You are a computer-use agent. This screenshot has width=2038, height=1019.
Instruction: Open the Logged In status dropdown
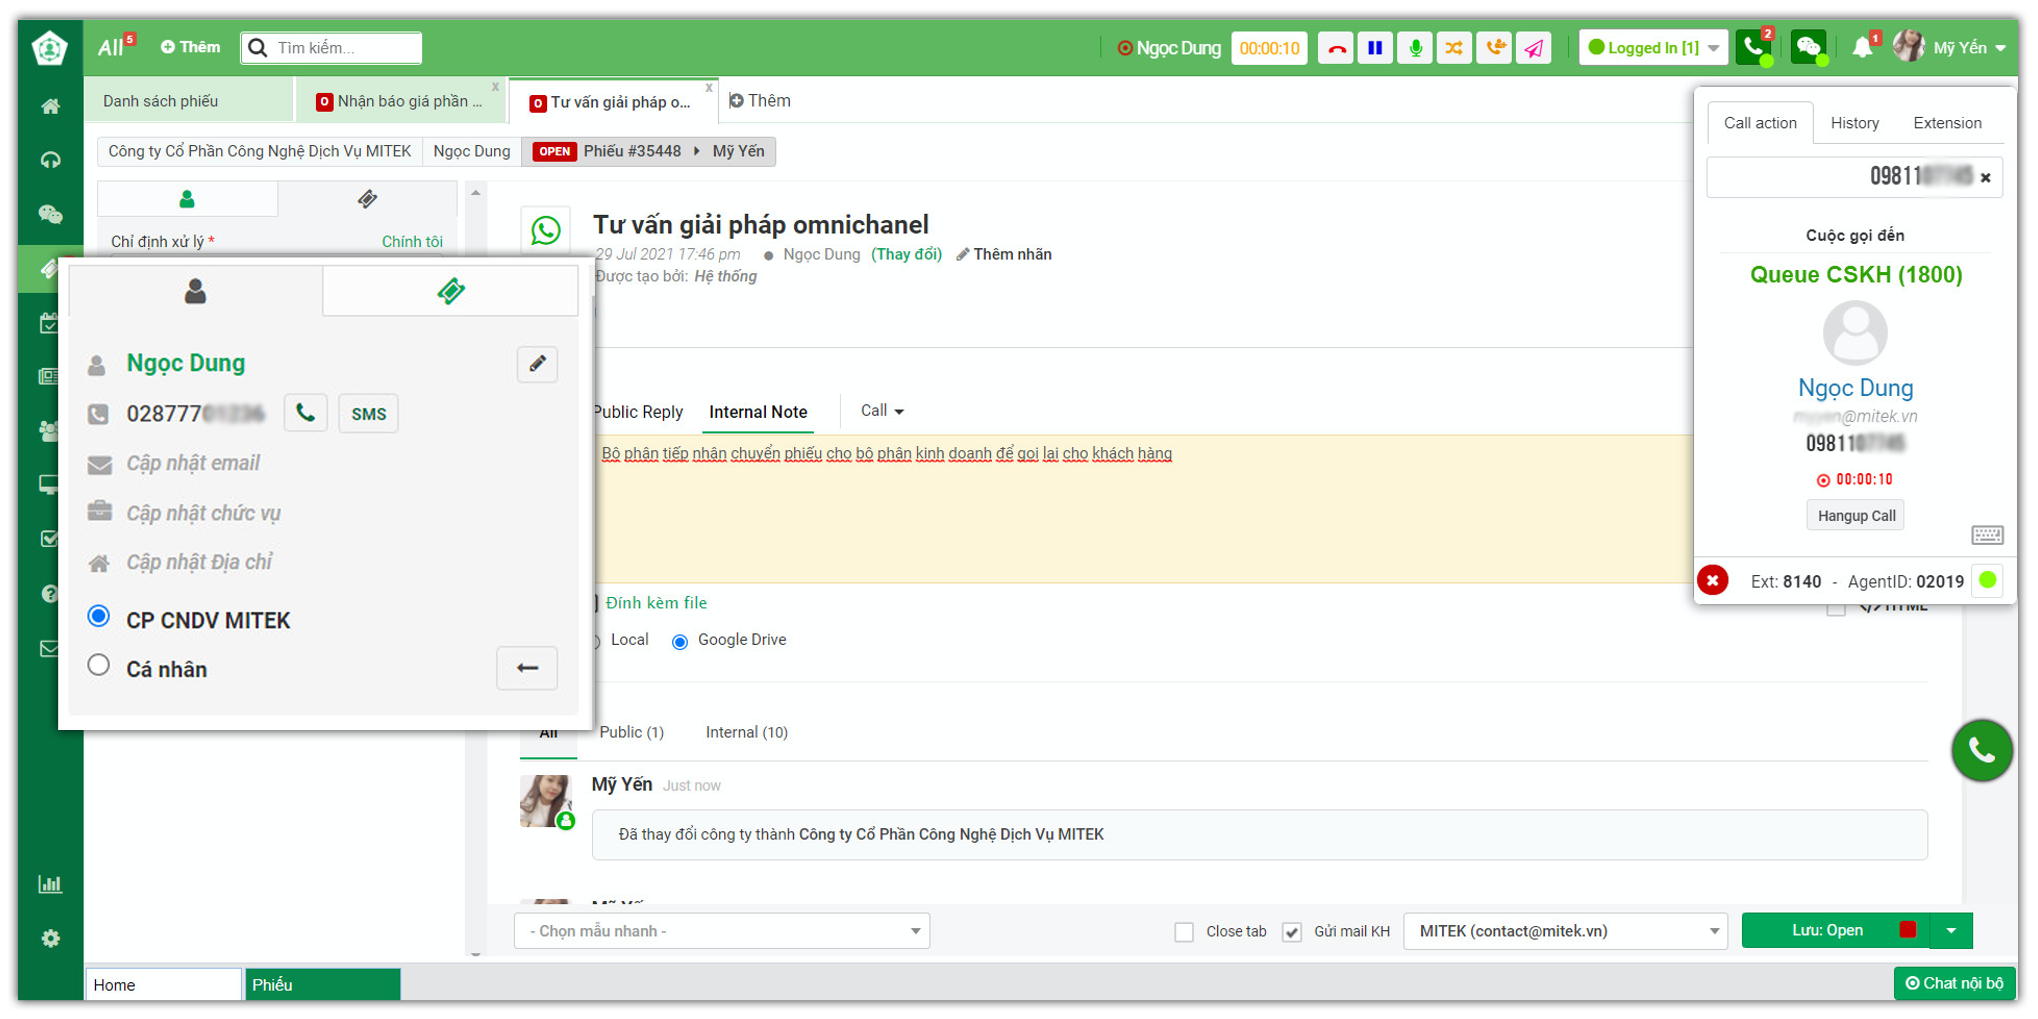click(1653, 48)
